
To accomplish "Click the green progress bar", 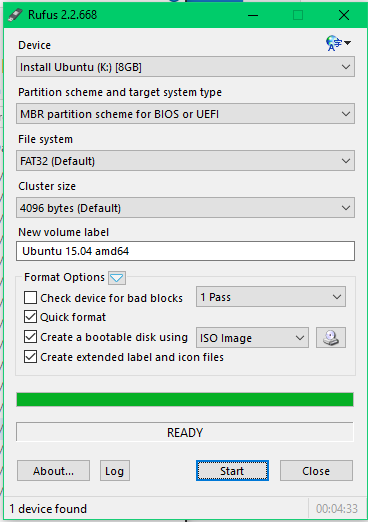I will (185, 400).
